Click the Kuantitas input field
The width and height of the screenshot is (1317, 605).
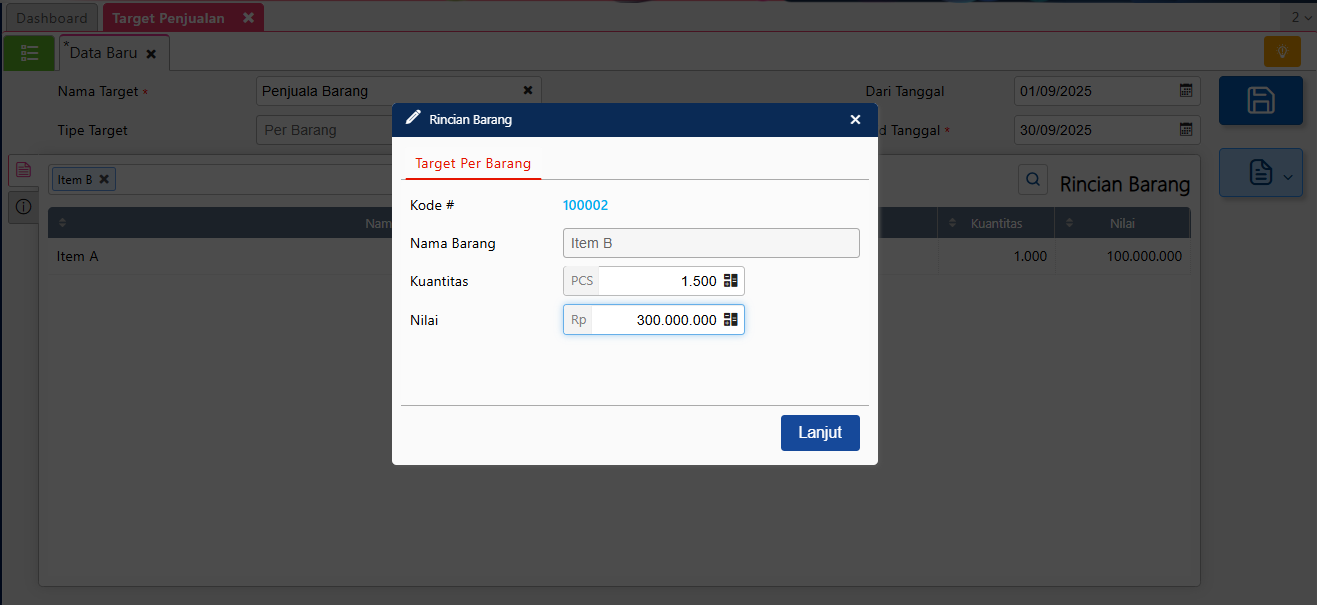point(658,281)
